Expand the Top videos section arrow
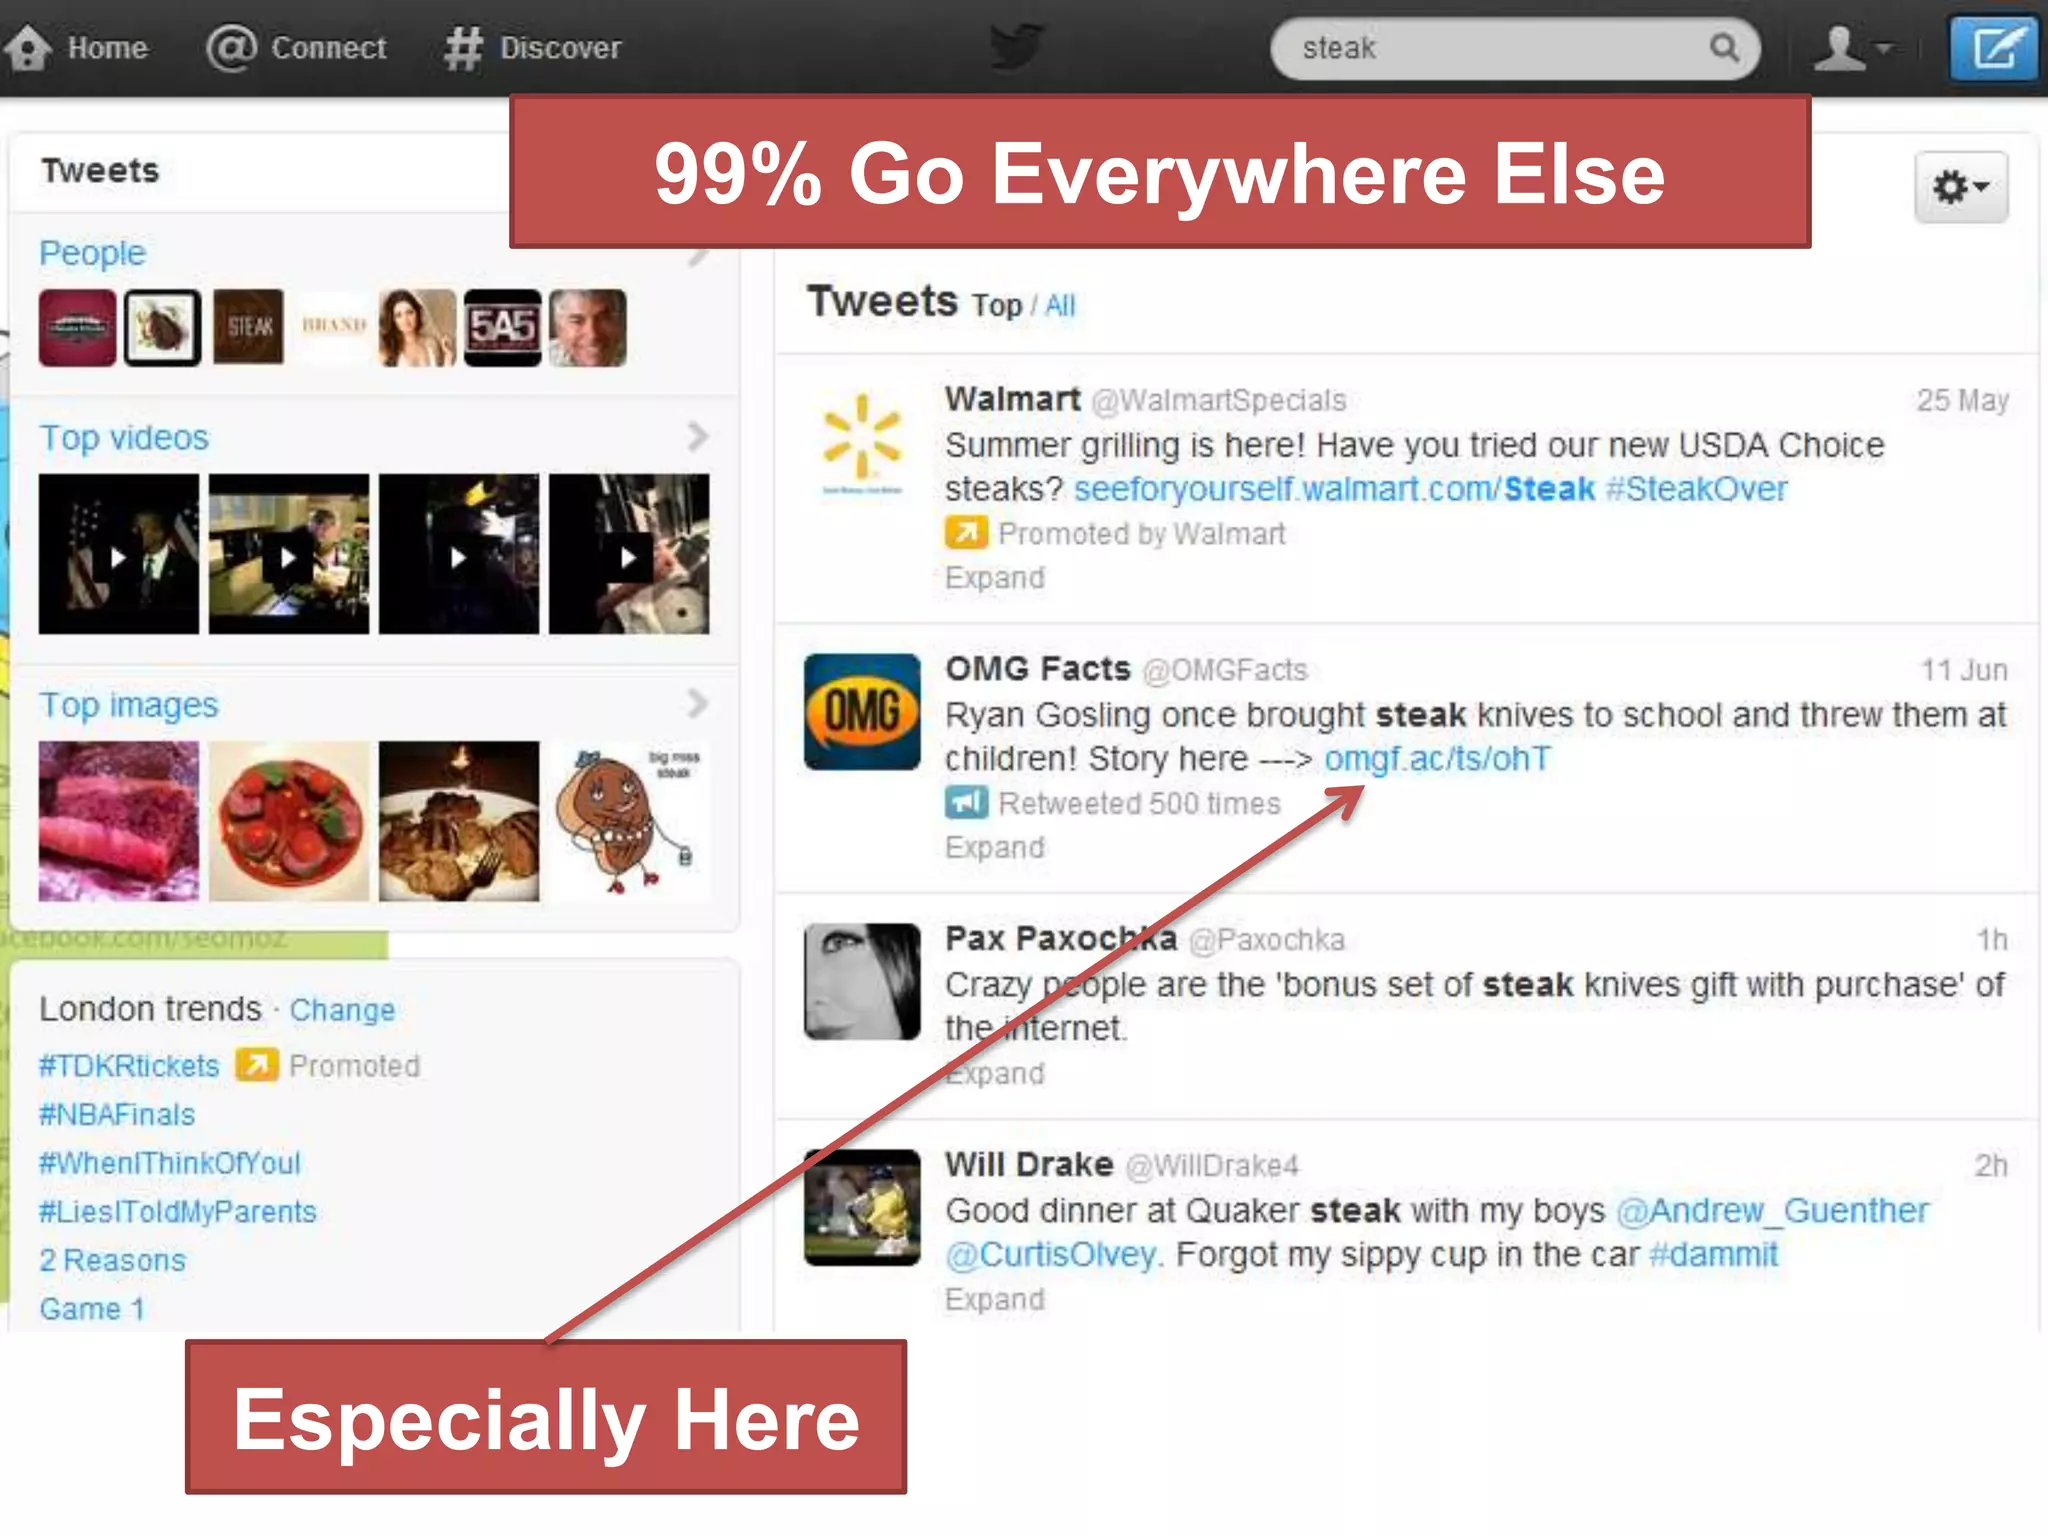Viewport: 2048px width, 1536px height. tap(698, 436)
